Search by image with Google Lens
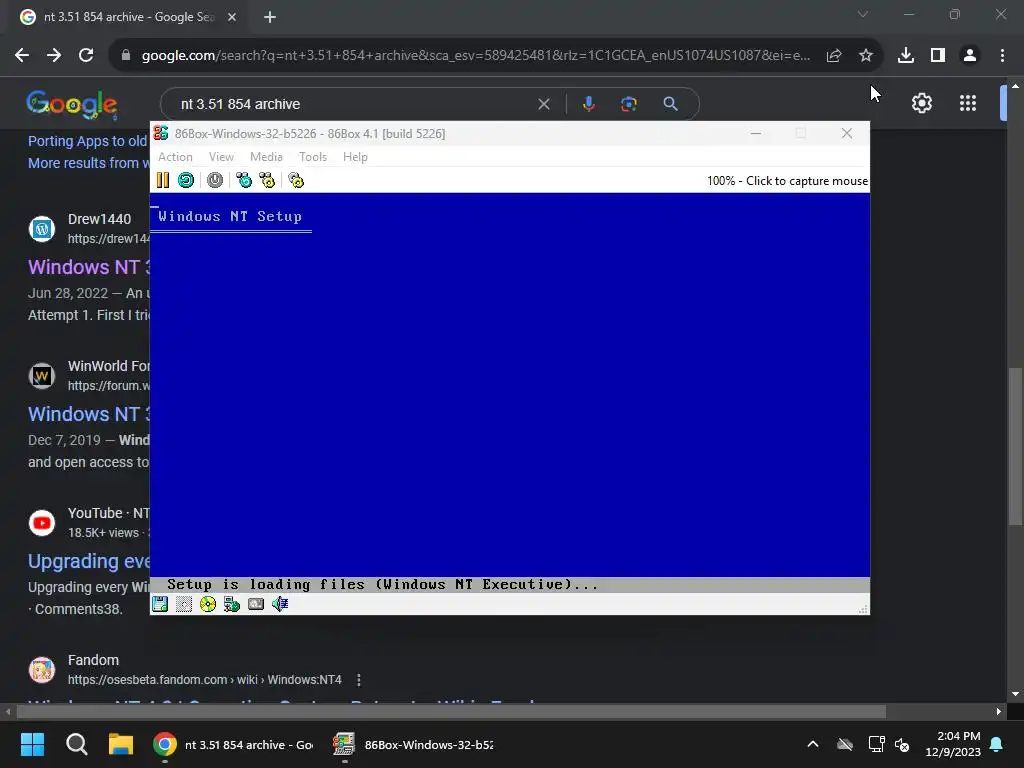The height and width of the screenshot is (768, 1024). click(x=629, y=104)
